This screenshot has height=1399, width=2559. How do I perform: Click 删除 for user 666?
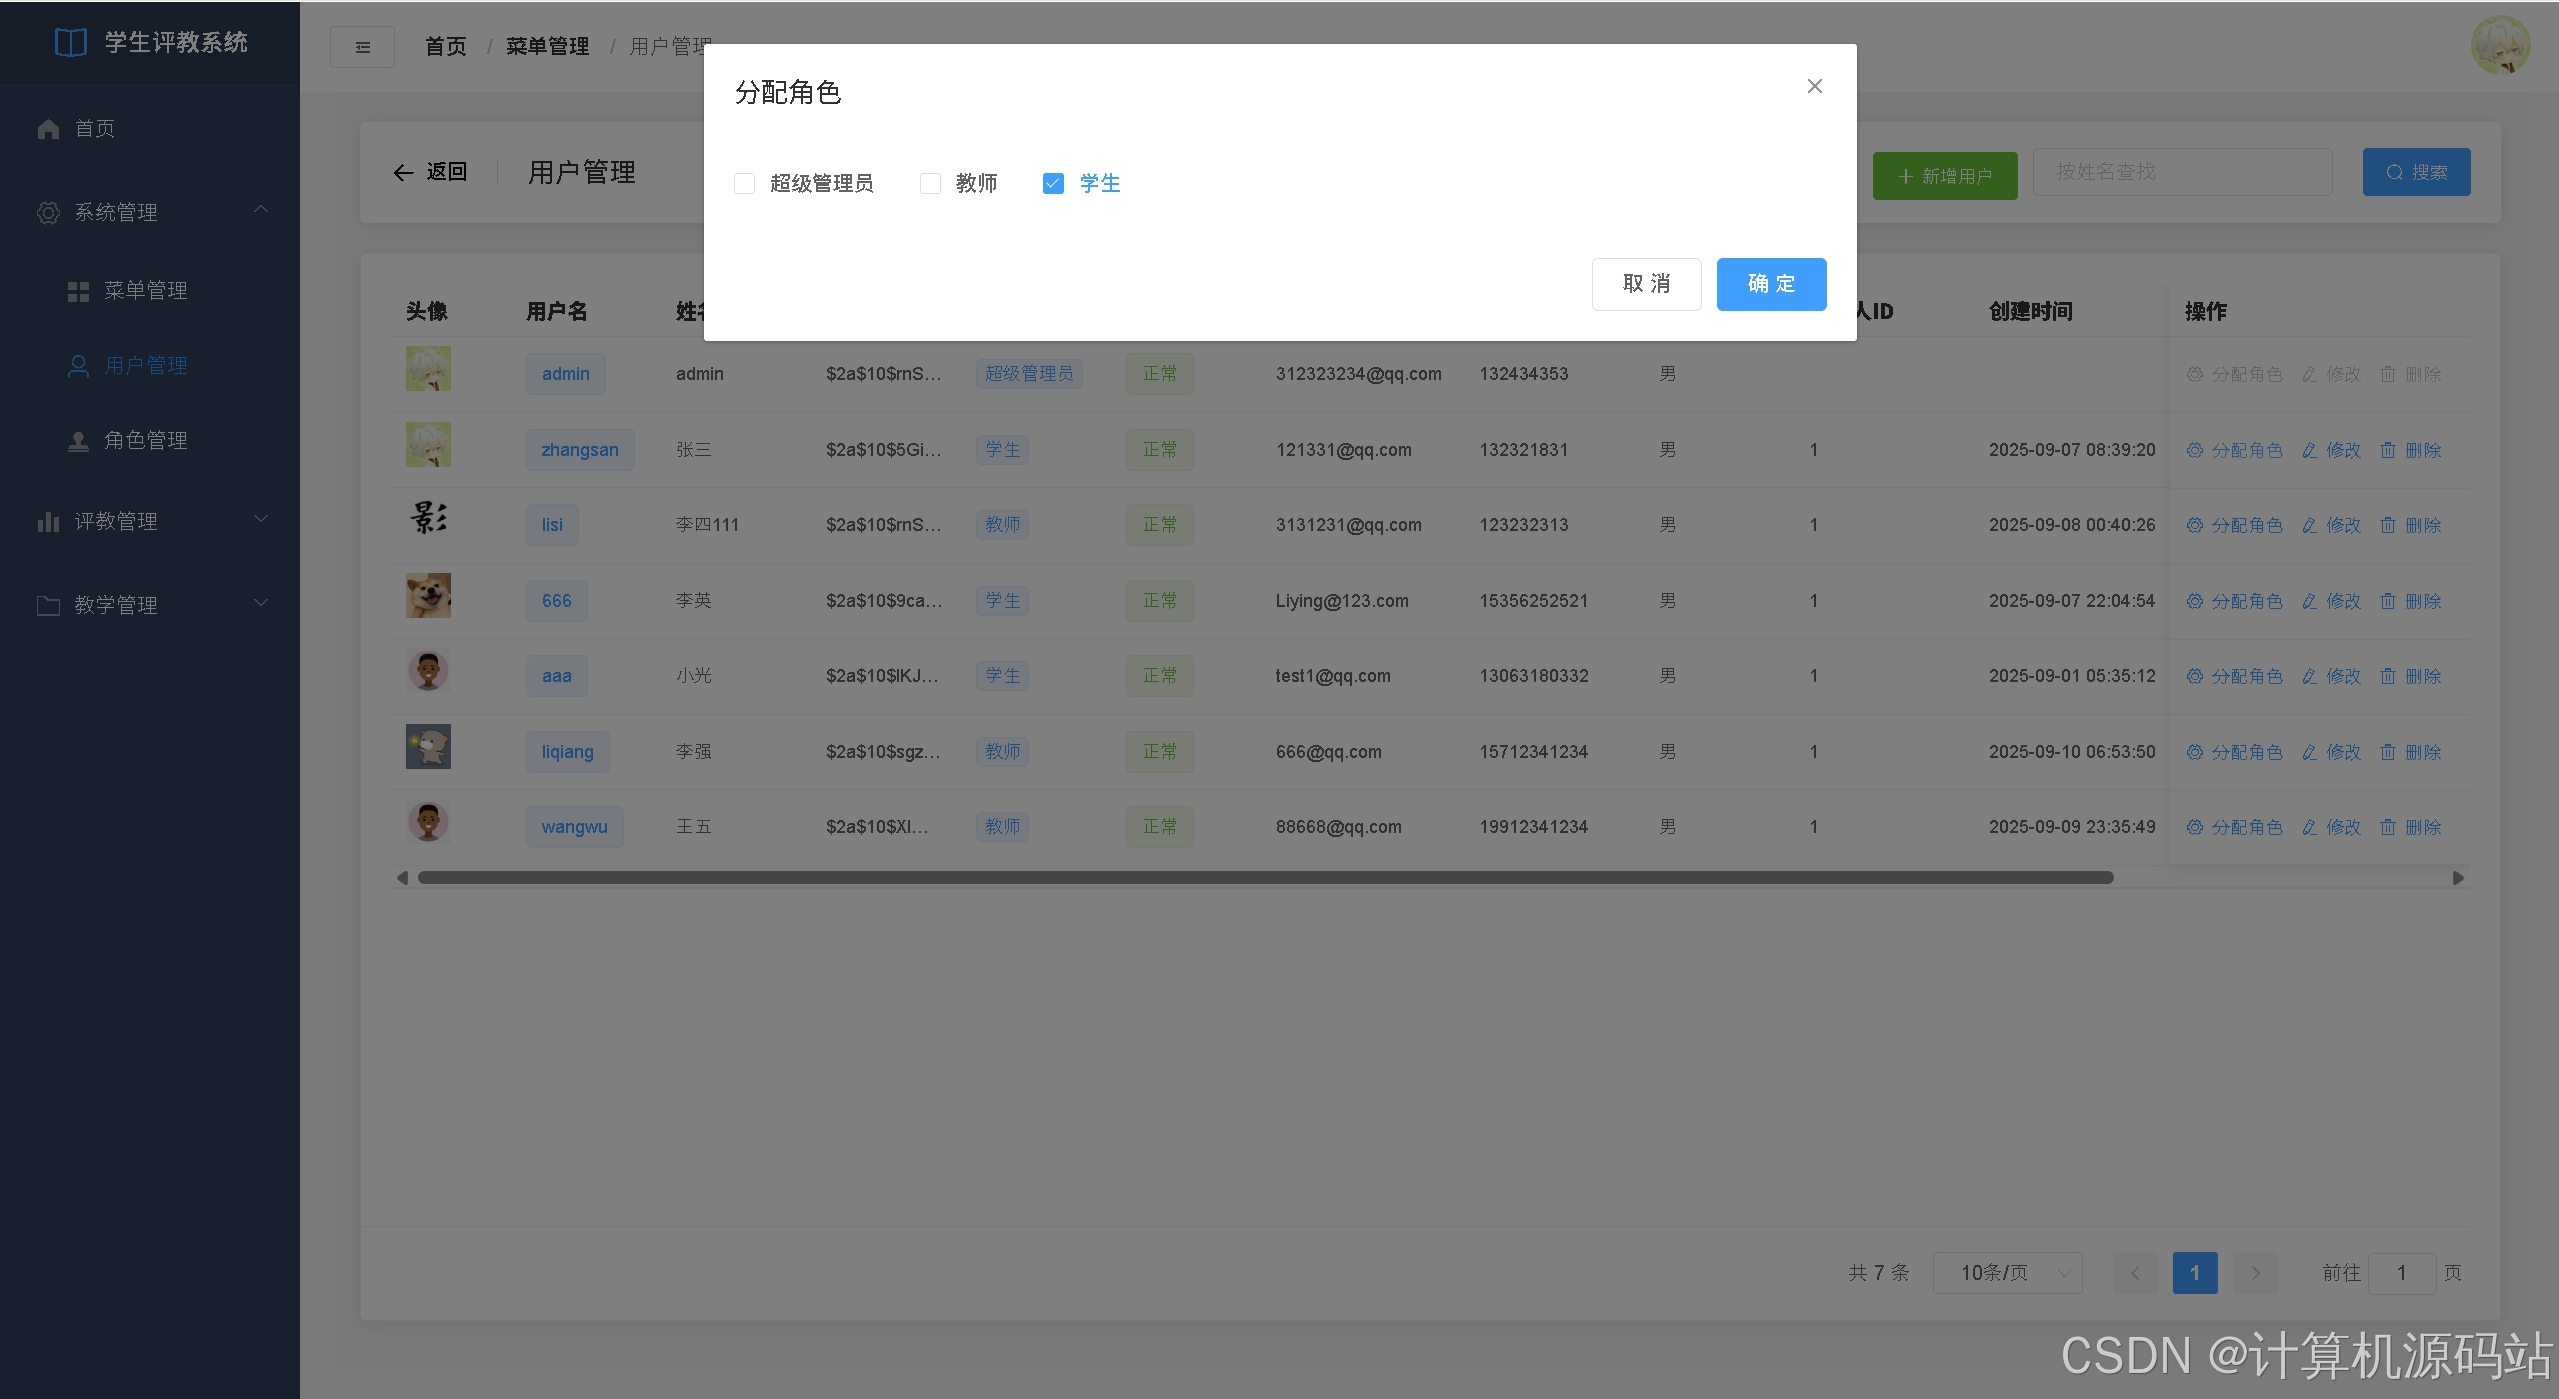pyautogui.click(x=2411, y=601)
